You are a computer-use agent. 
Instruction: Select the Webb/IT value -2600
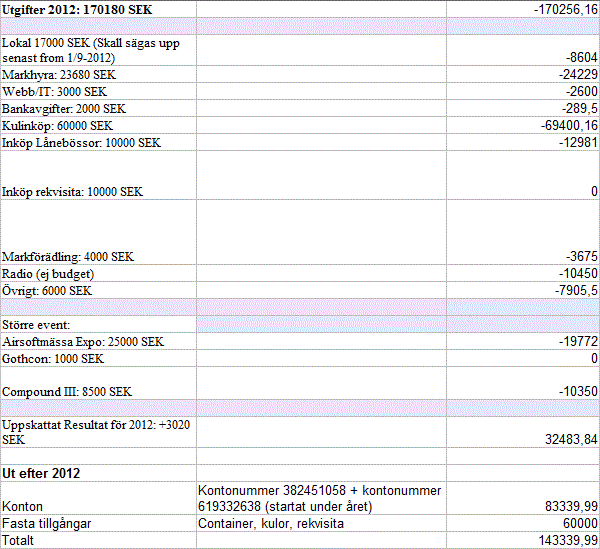point(578,91)
